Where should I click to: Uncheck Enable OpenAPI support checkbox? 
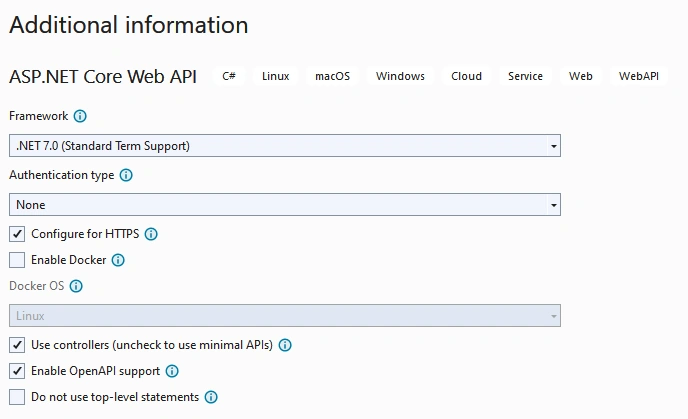click(x=17, y=371)
